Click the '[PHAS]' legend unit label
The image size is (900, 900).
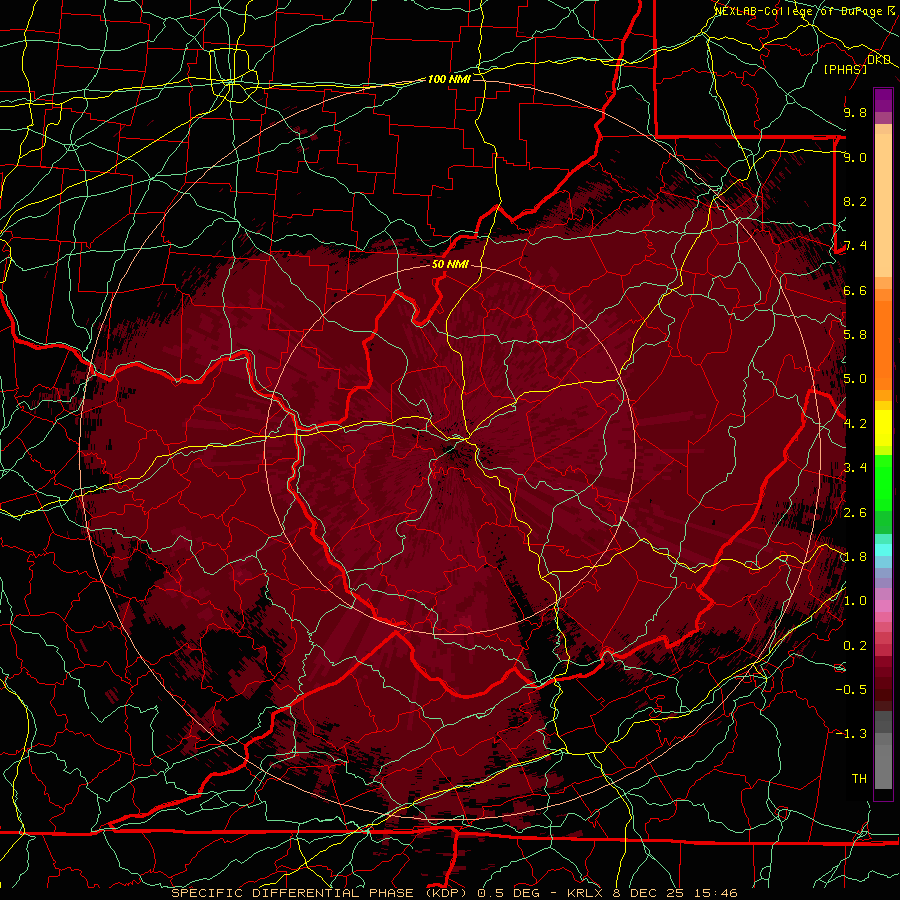(845, 69)
